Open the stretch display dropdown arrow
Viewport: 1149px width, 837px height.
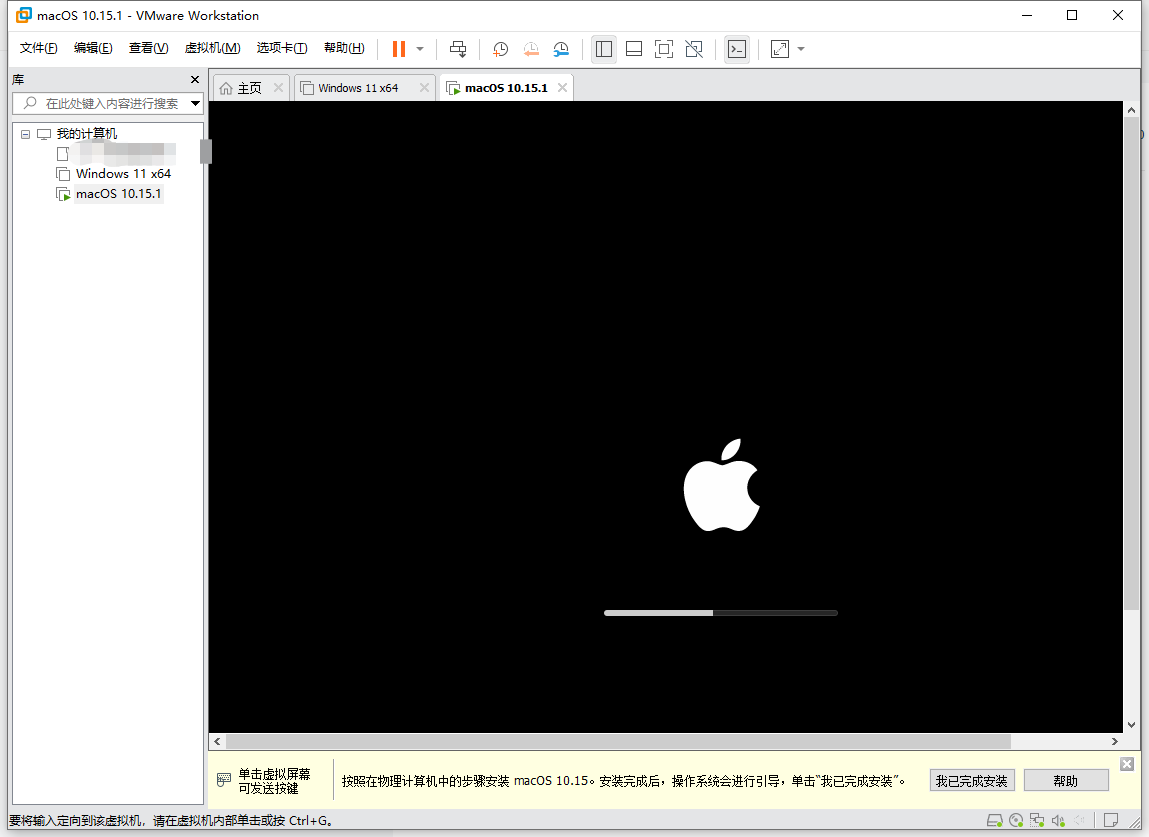801,49
